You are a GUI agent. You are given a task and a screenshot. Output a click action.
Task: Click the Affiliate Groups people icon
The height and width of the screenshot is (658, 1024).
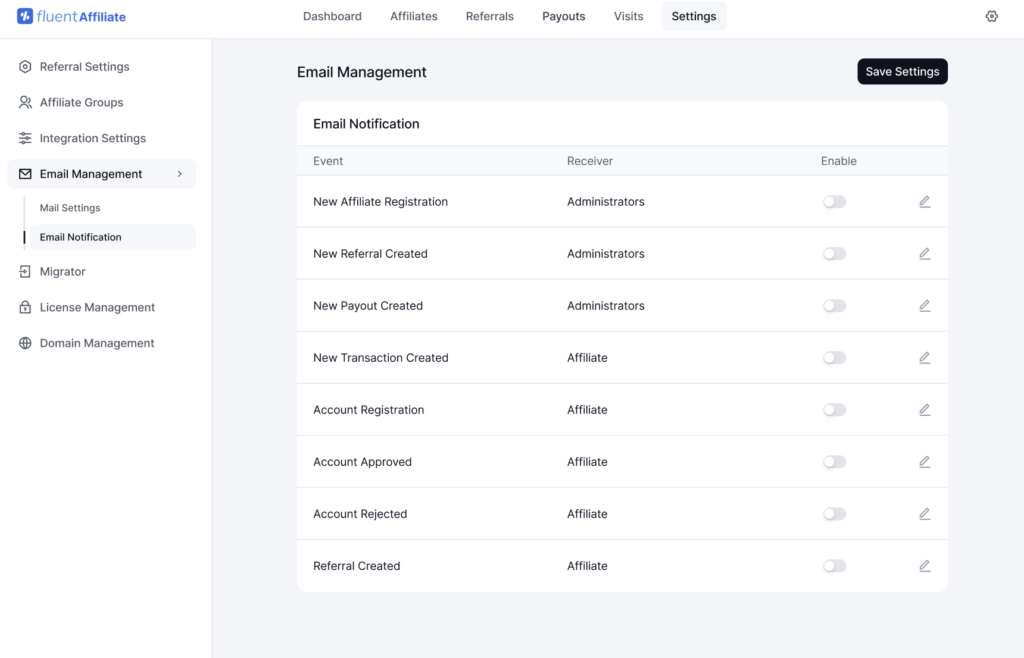tap(25, 102)
